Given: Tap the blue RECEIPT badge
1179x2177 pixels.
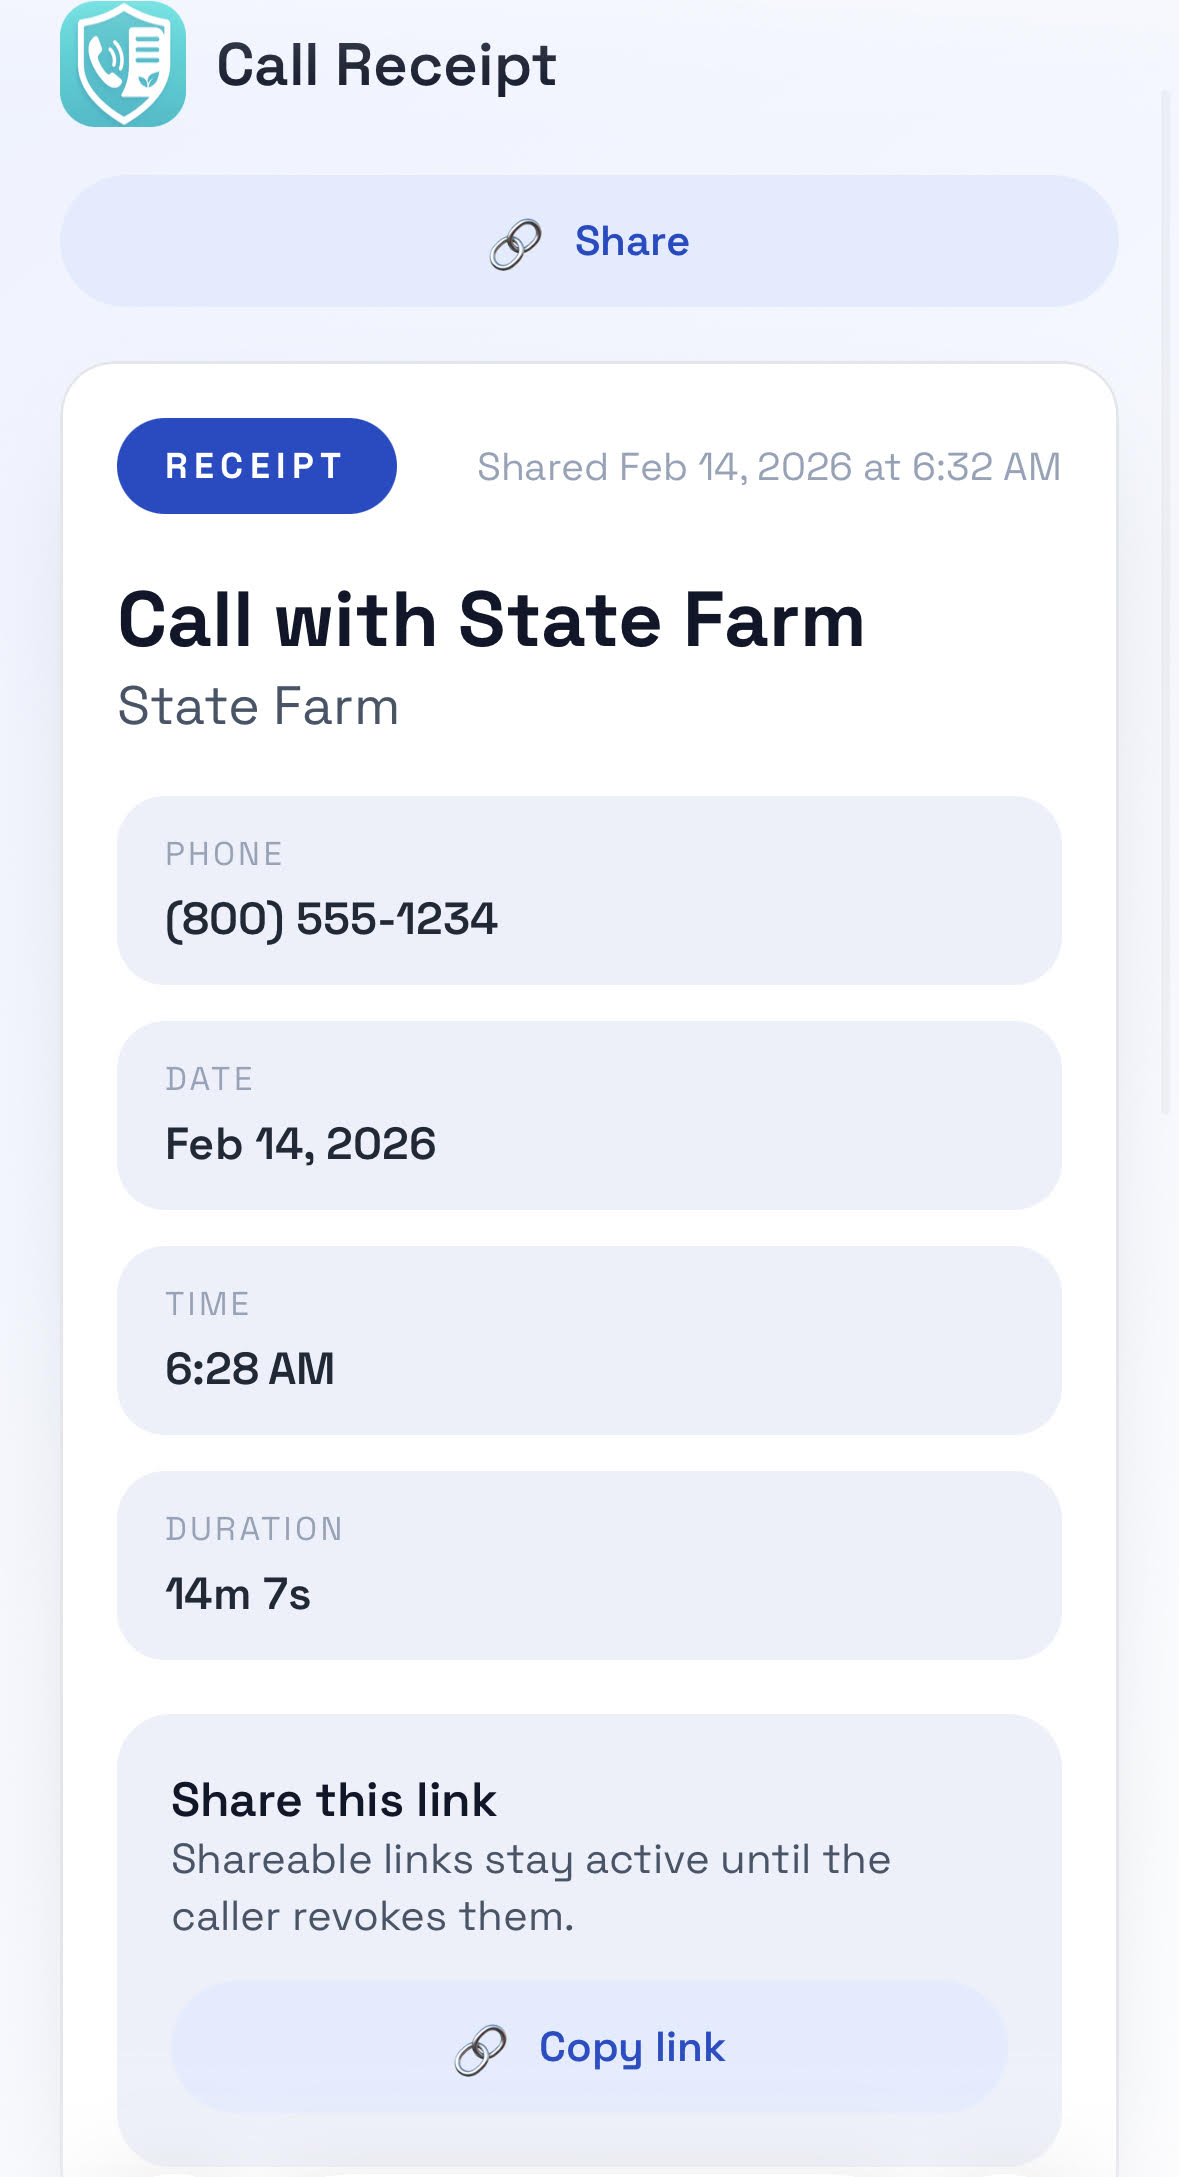Looking at the screenshot, I should point(255,465).
